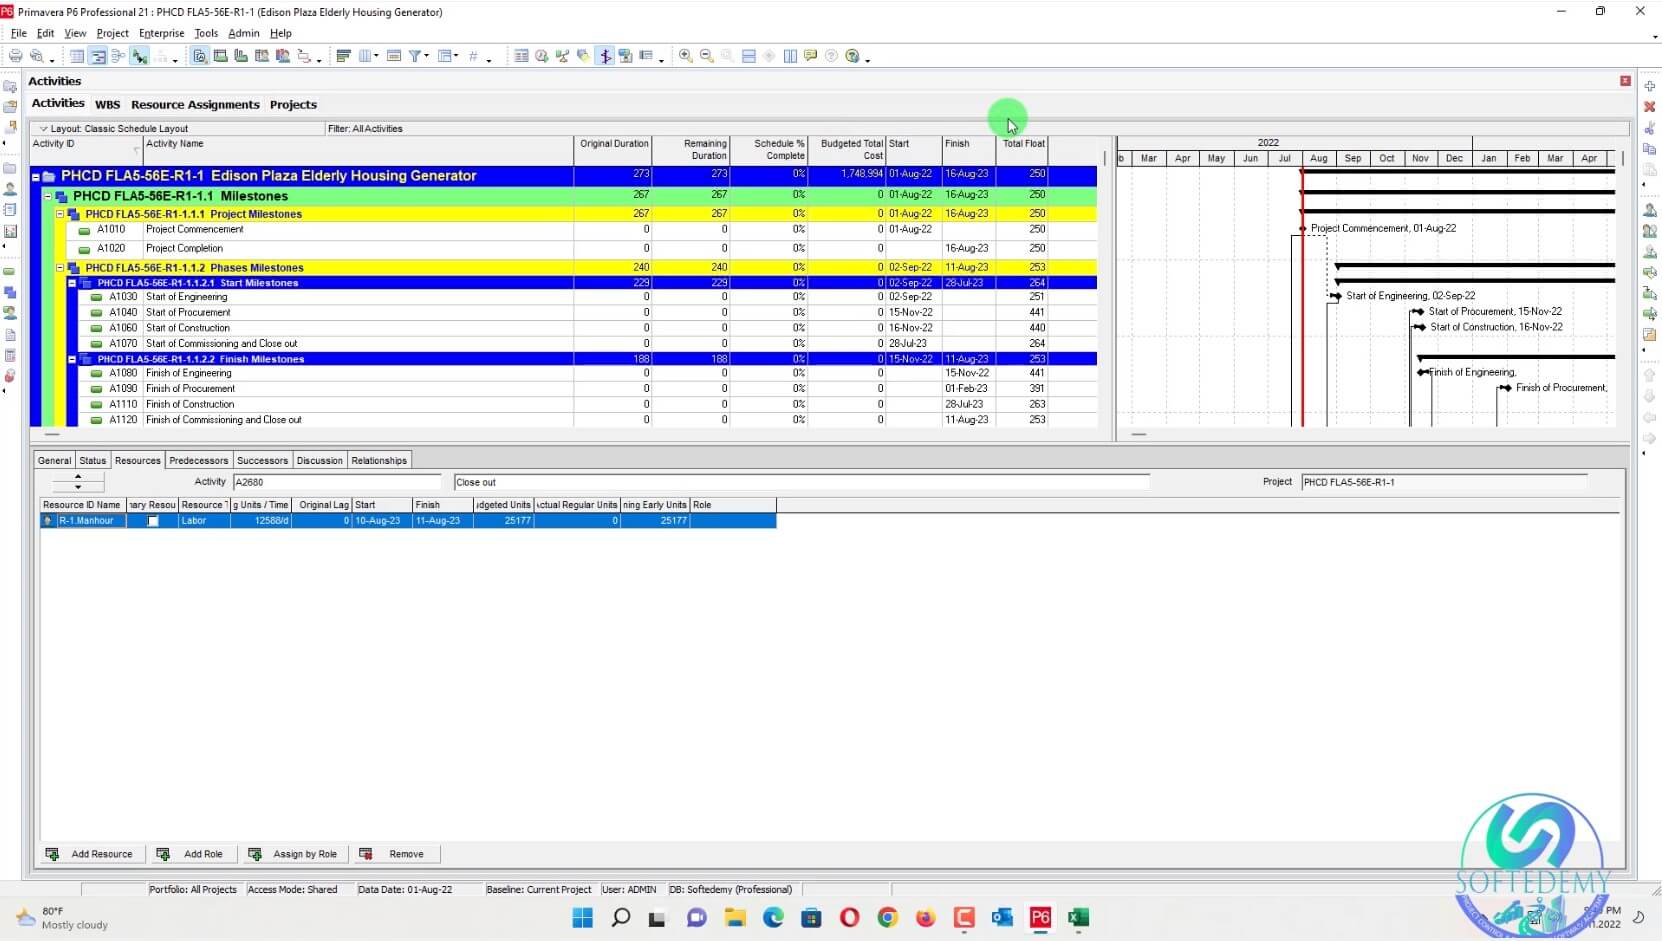Open the Filter toolbar dropdown arrow
The height and width of the screenshot is (941, 1662).
427,57
